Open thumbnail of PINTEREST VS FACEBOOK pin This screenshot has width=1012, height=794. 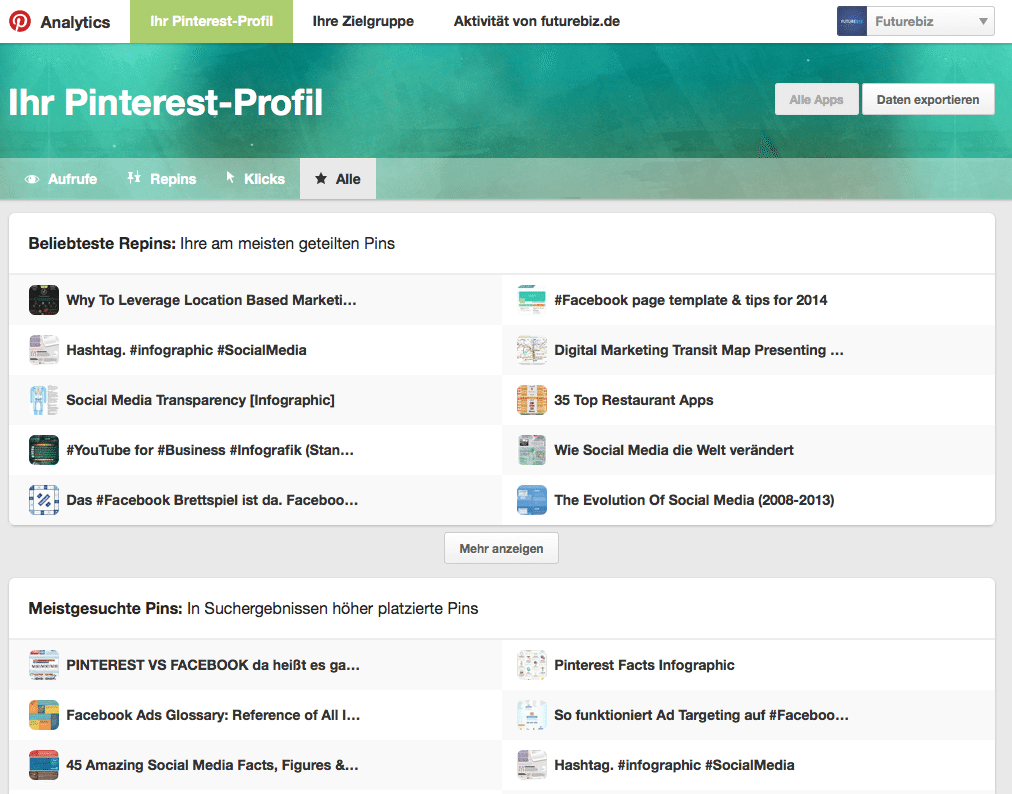tap(44, 665)
